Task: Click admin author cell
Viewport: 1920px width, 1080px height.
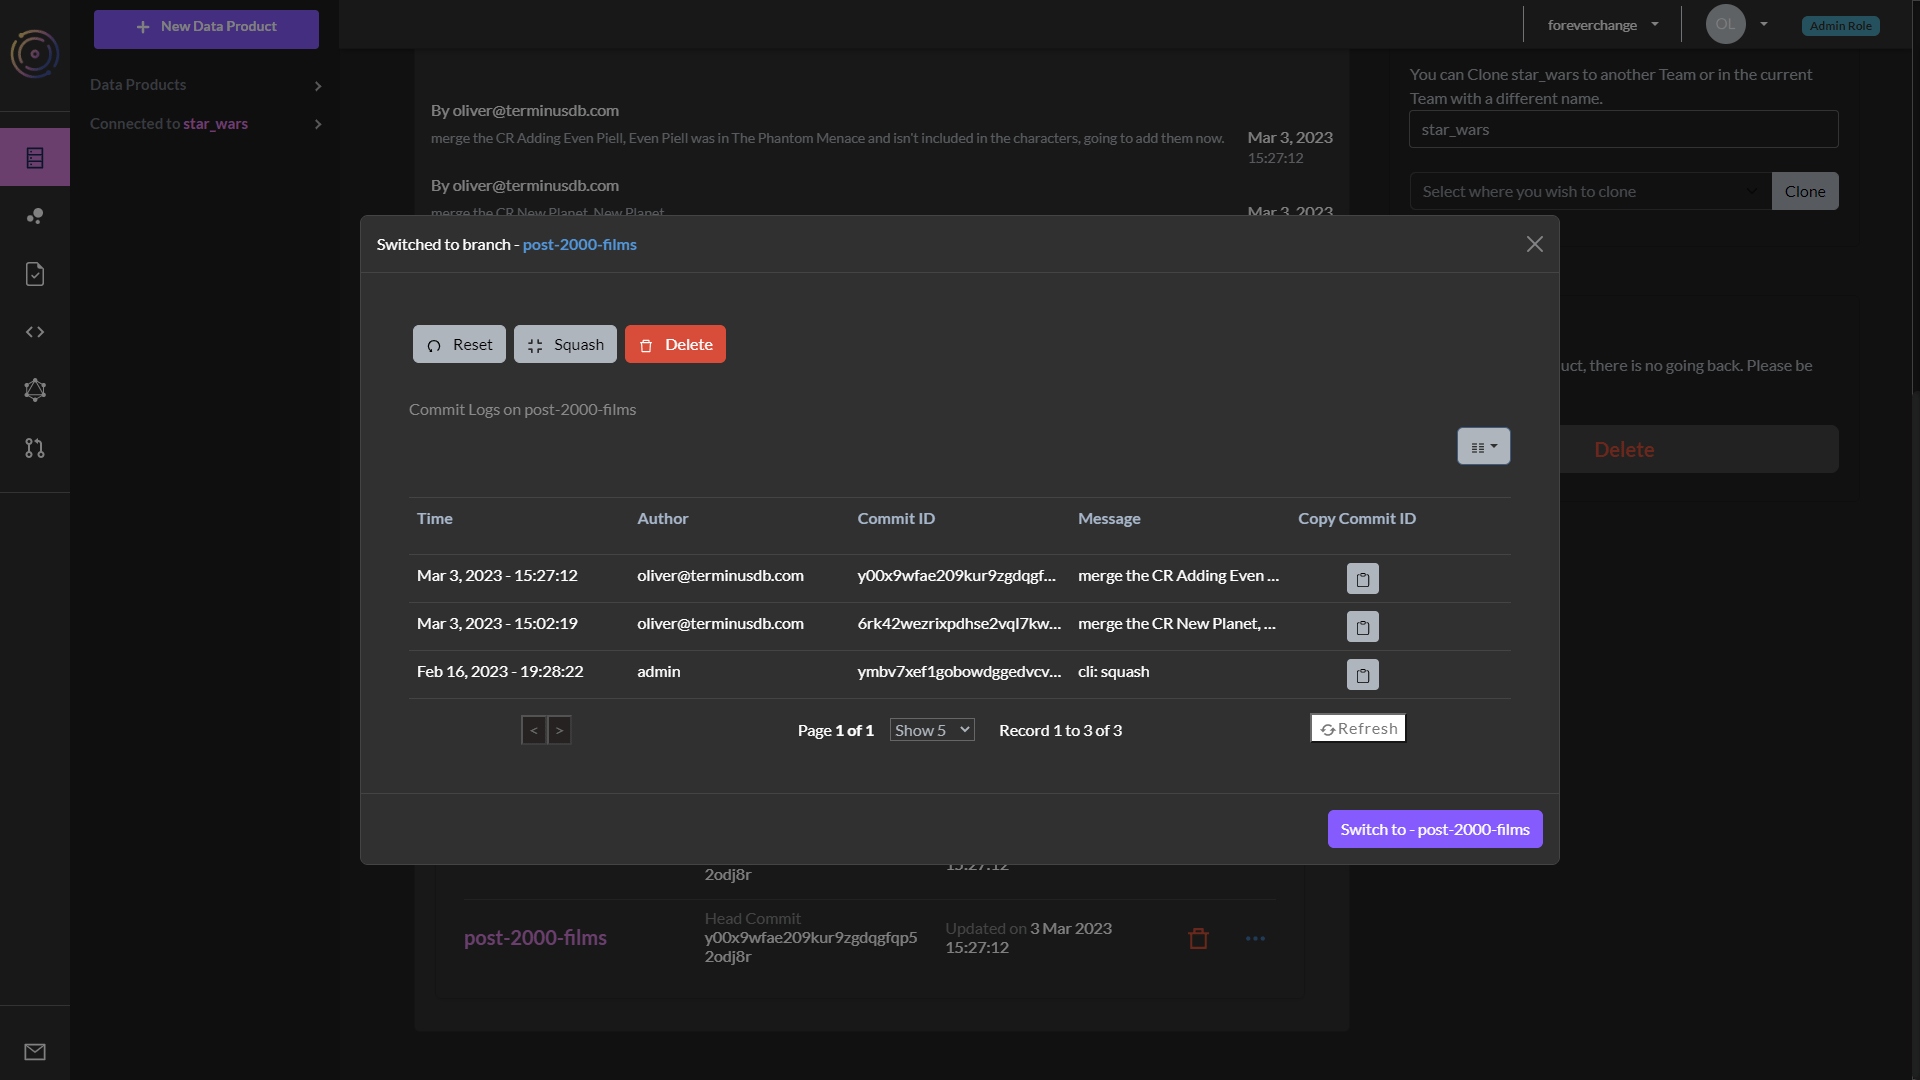Action: [658, 671]
